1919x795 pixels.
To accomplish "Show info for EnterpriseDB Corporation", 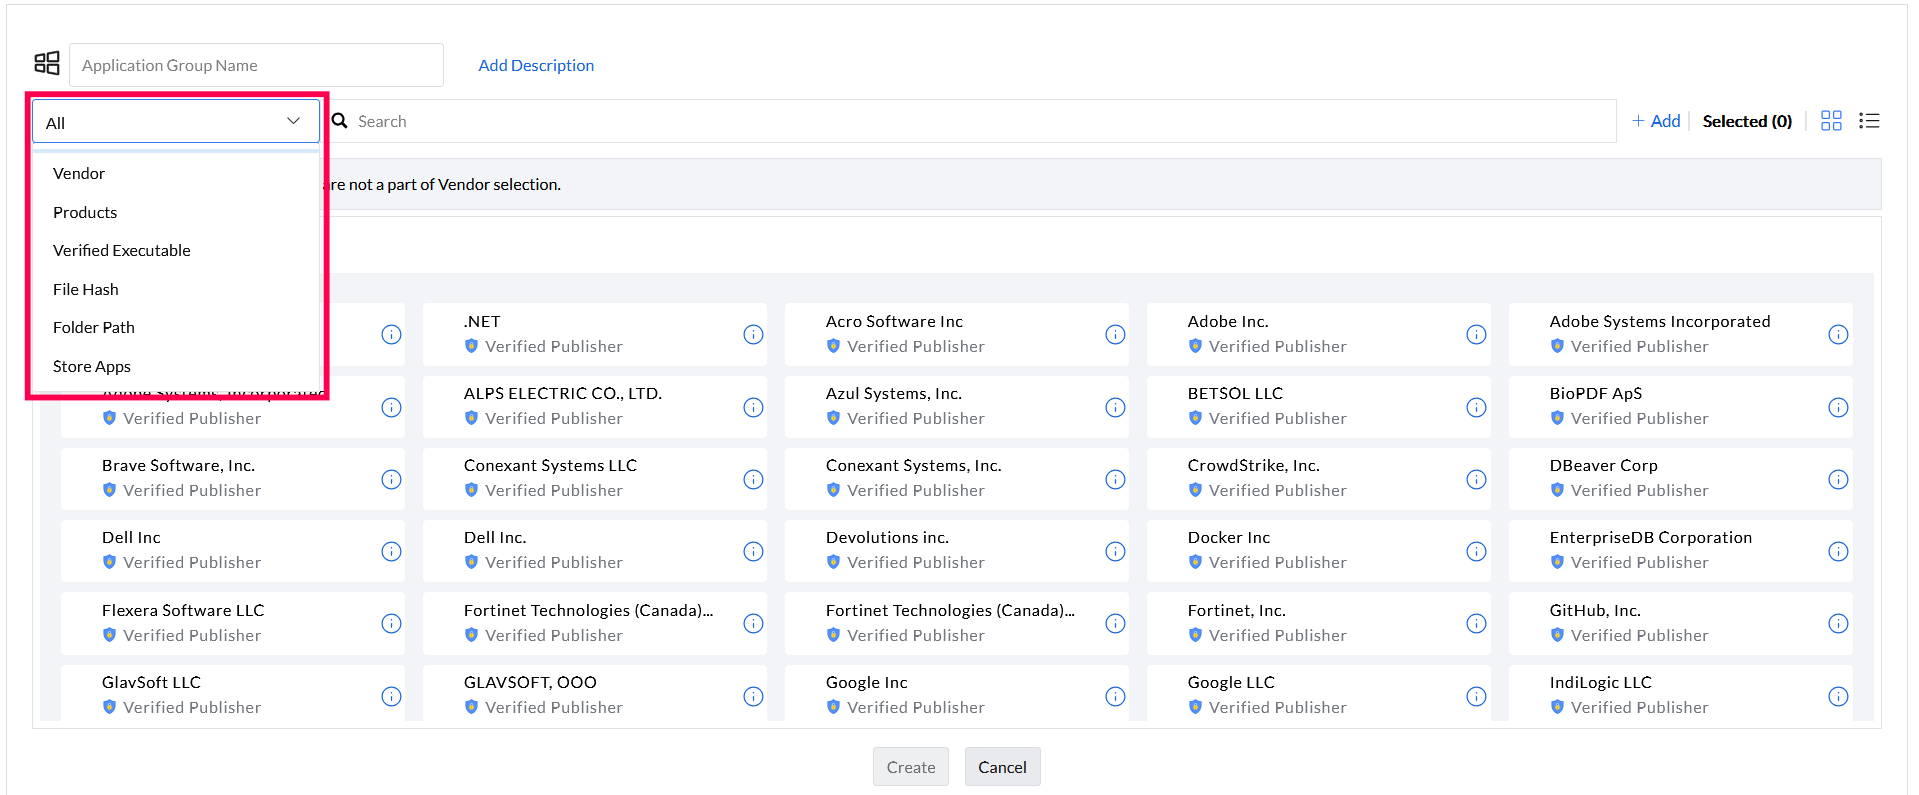I will click(1838, 551).
